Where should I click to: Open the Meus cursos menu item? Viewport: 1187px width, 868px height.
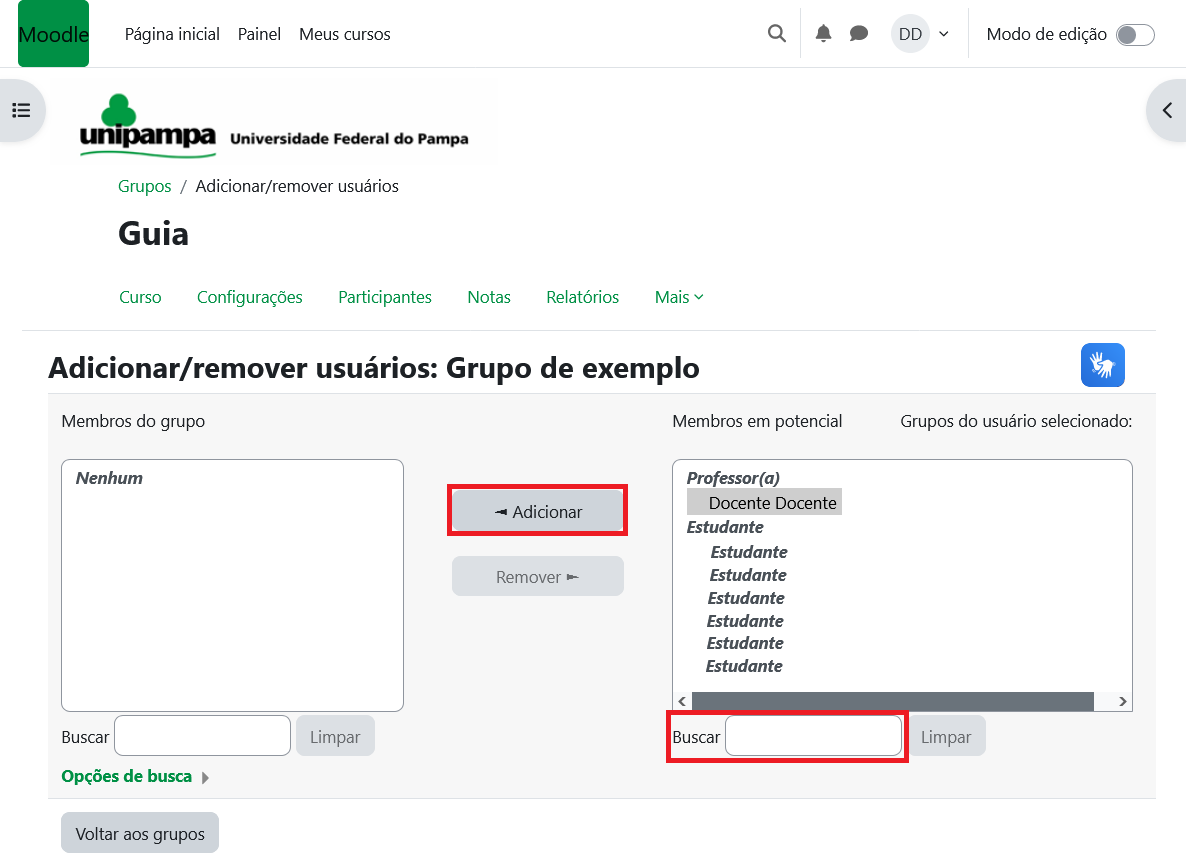pos(344,34)
